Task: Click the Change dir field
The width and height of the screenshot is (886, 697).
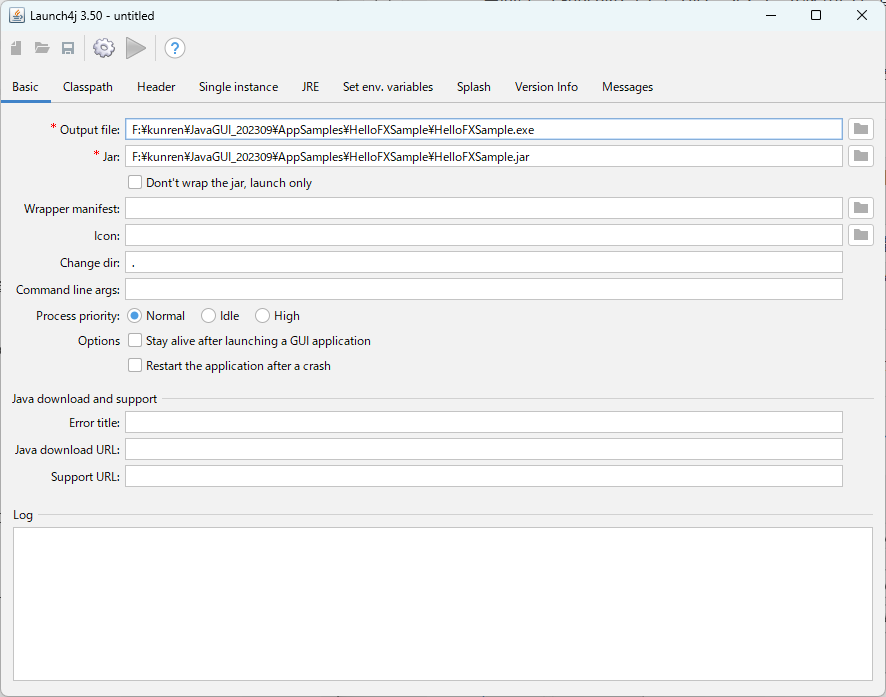Action: point(484,262)
